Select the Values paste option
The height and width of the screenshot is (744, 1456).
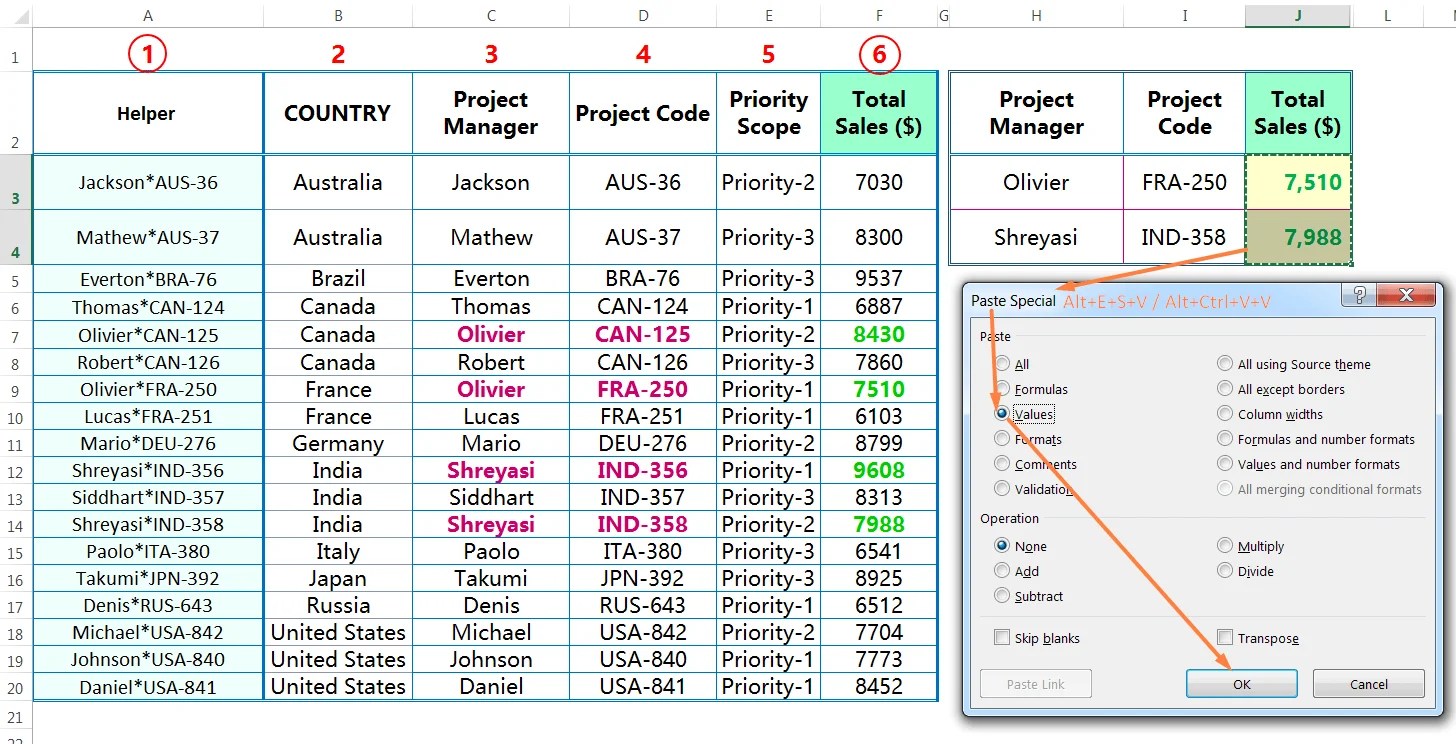coord(1001,413)
